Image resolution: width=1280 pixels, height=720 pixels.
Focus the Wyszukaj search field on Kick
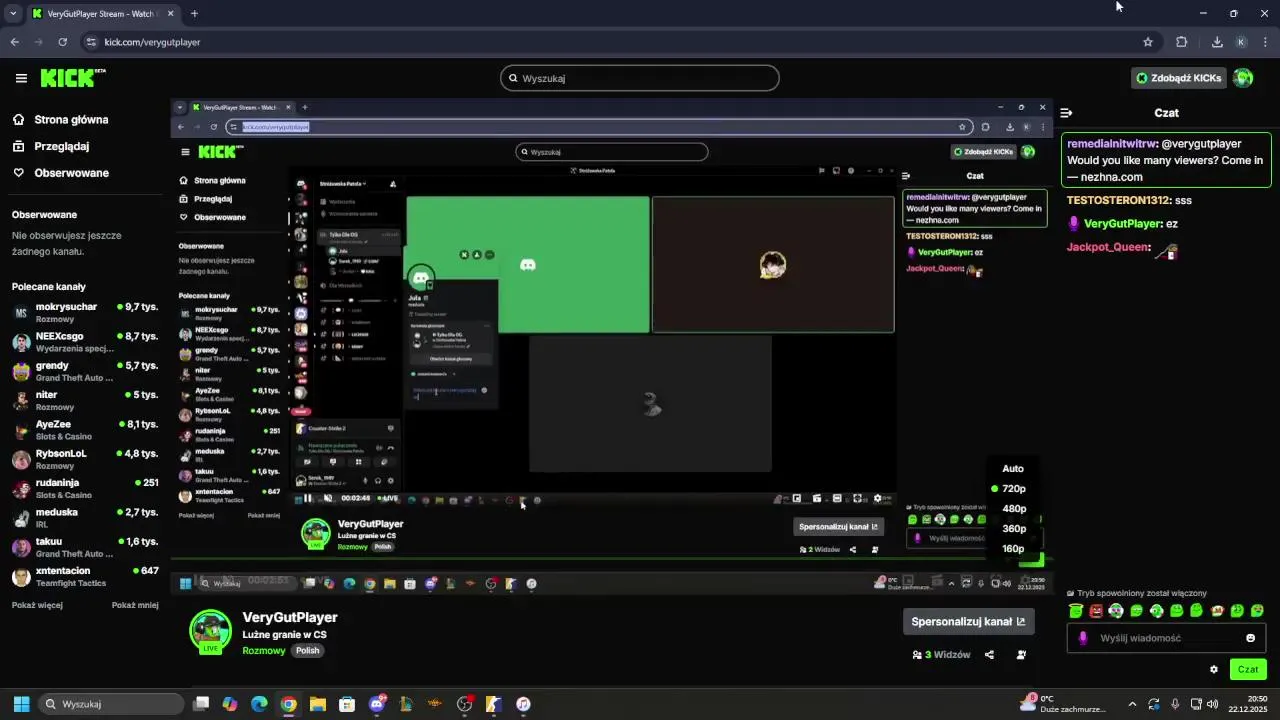640,78
